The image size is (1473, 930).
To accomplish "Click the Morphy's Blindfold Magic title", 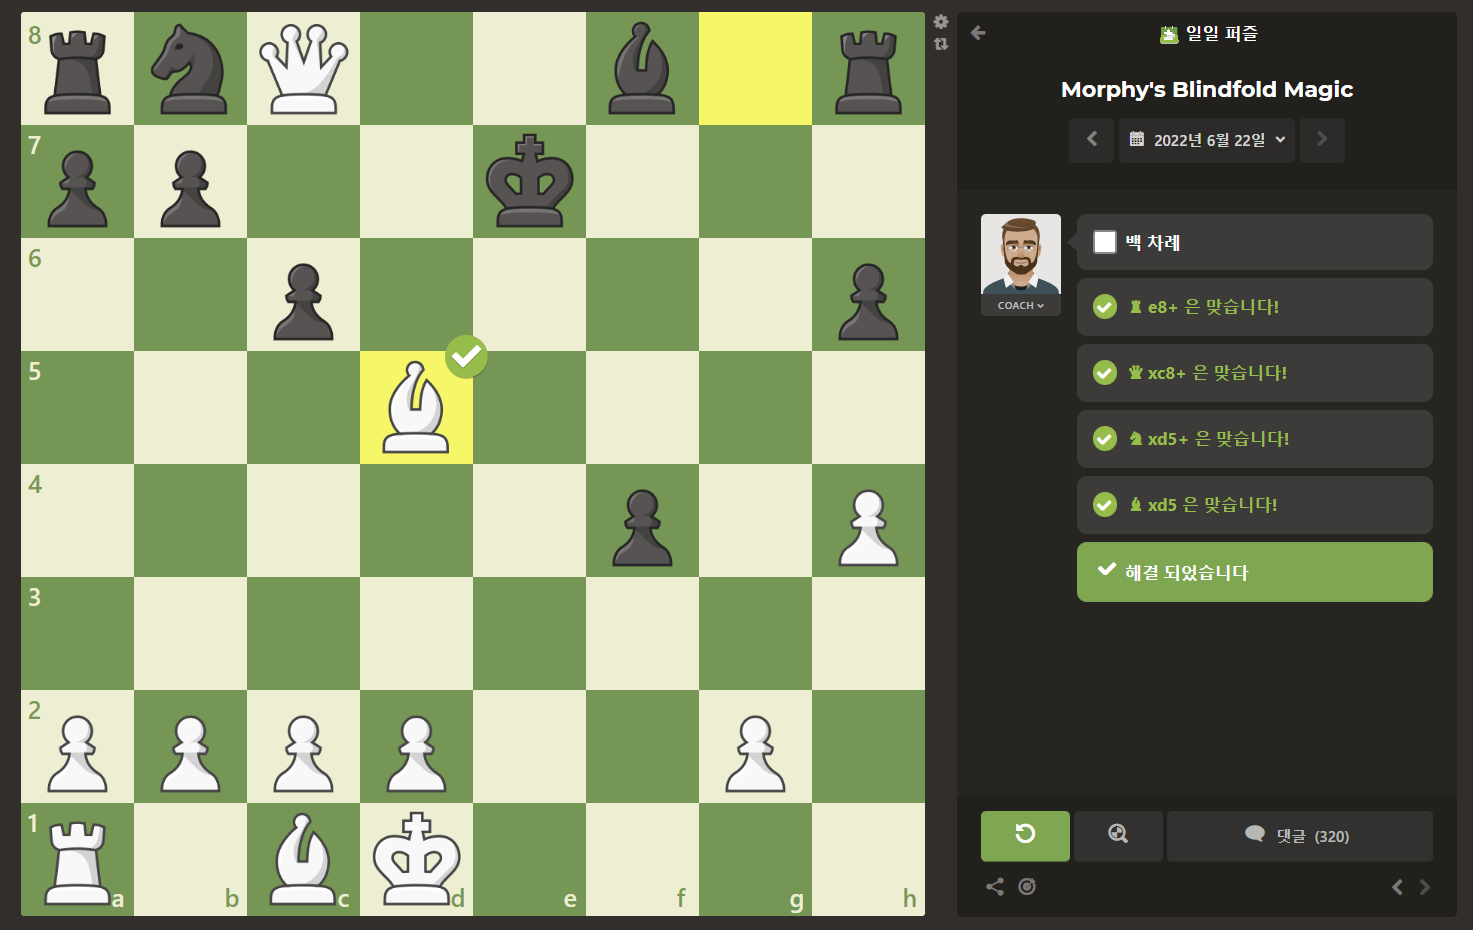I will pos(1207,90).
